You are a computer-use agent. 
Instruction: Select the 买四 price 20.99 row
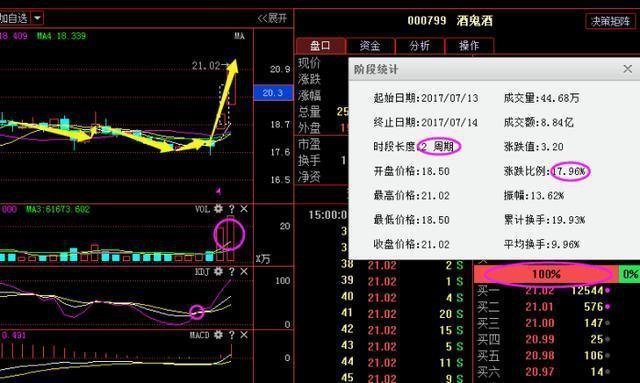544,339
